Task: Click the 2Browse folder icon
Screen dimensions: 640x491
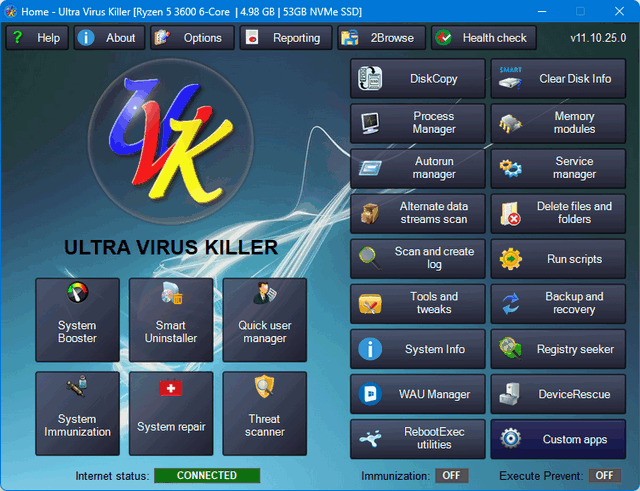Action: click(x=350, y=38)
